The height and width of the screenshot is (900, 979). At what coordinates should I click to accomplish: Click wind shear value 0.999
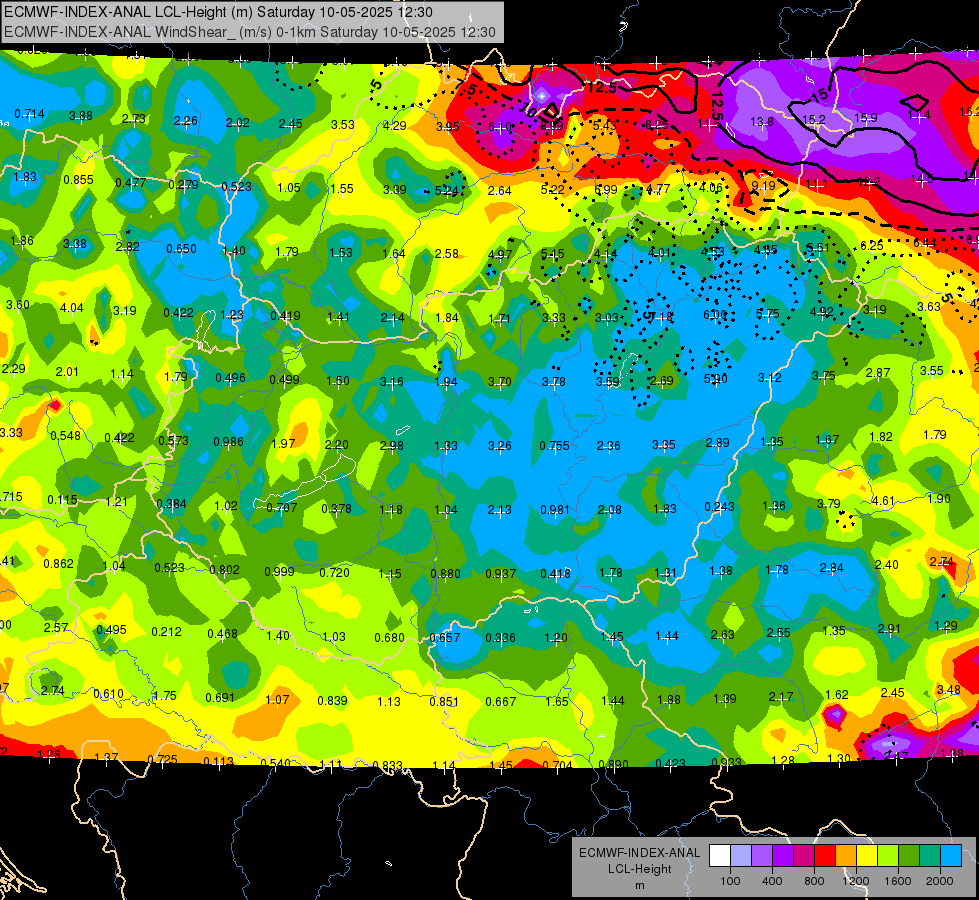280,572
